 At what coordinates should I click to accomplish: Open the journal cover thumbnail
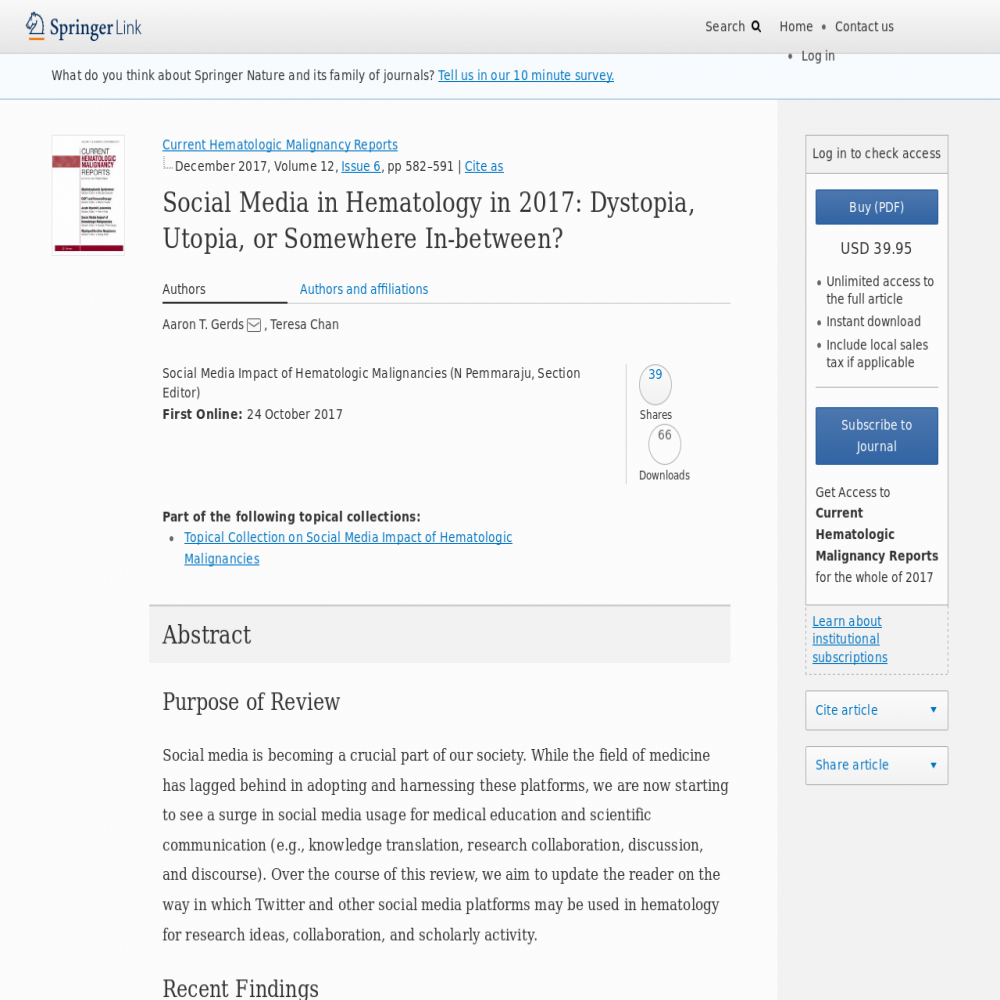(x=88, y=195)
